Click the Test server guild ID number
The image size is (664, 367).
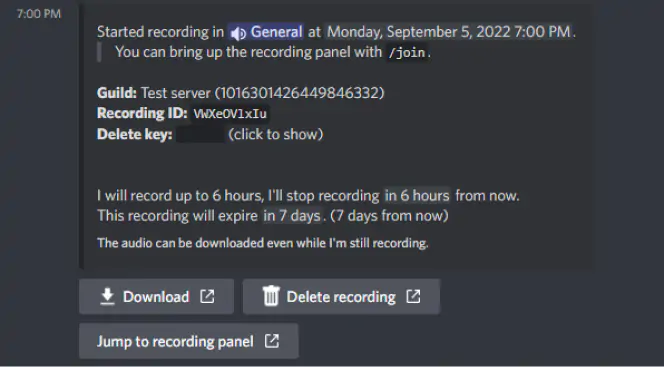(x=299, y=93)
